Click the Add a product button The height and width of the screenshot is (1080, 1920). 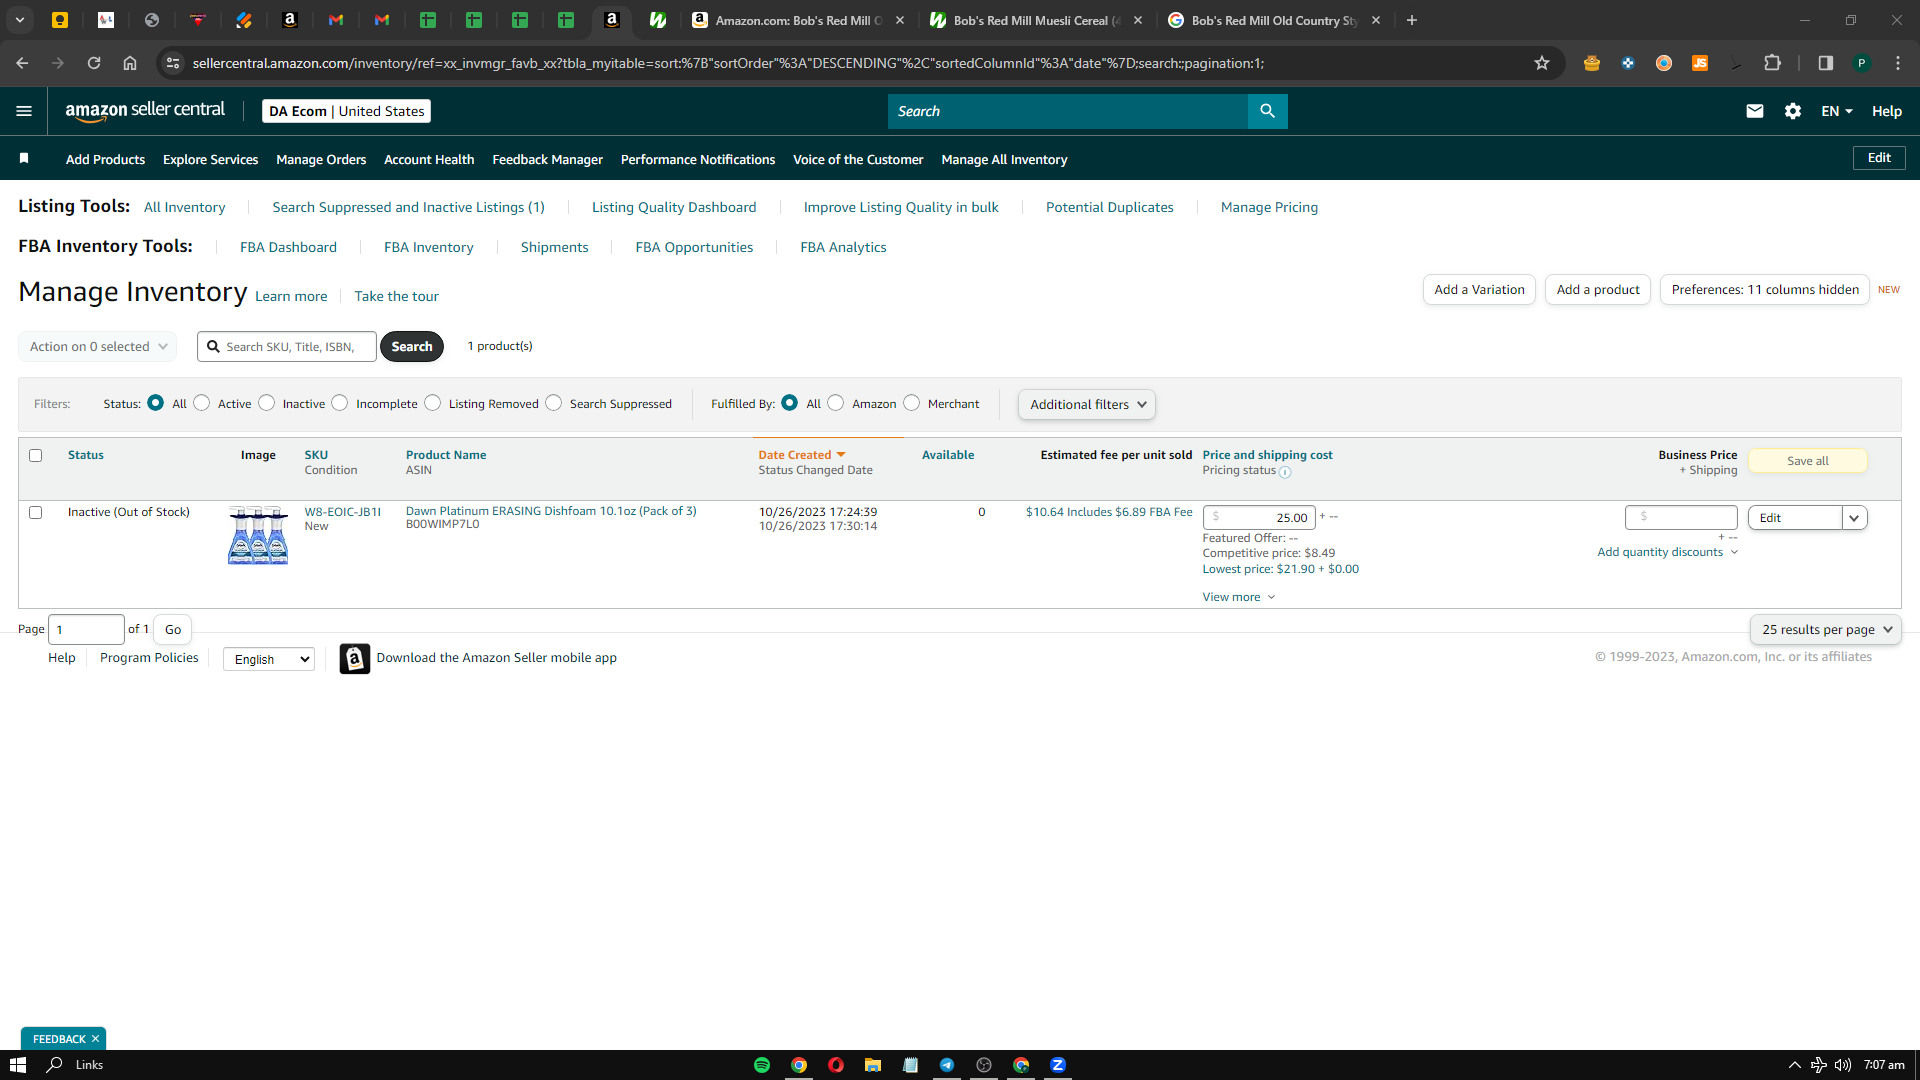pyautogui.click(x=1598, y=290)
